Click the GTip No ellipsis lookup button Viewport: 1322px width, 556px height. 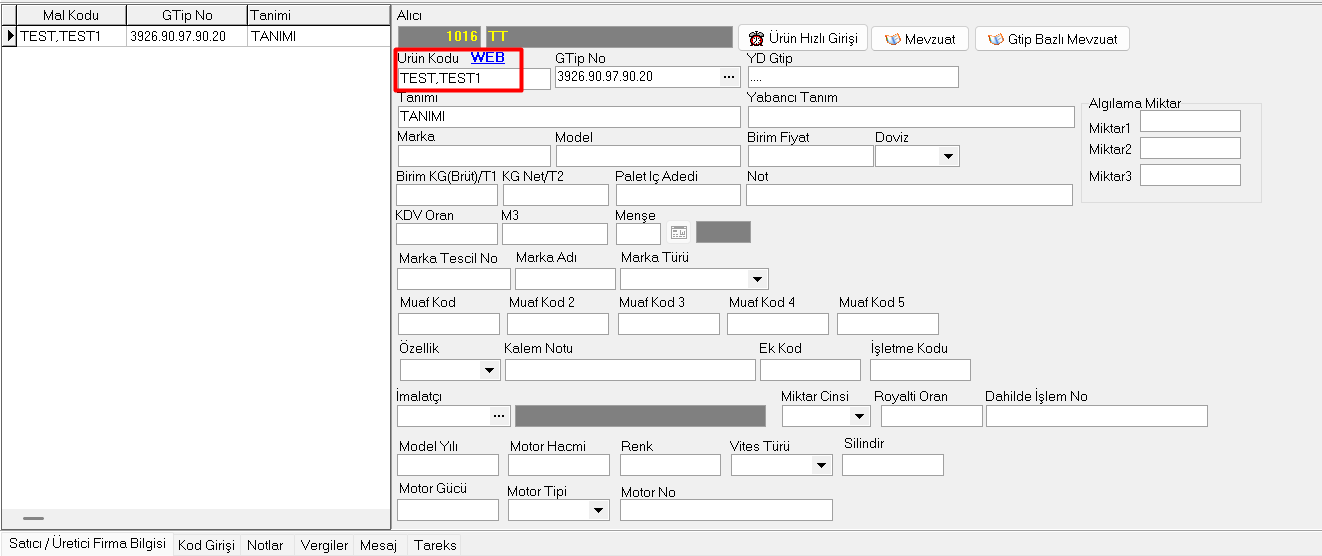click(x=728, y=77)
